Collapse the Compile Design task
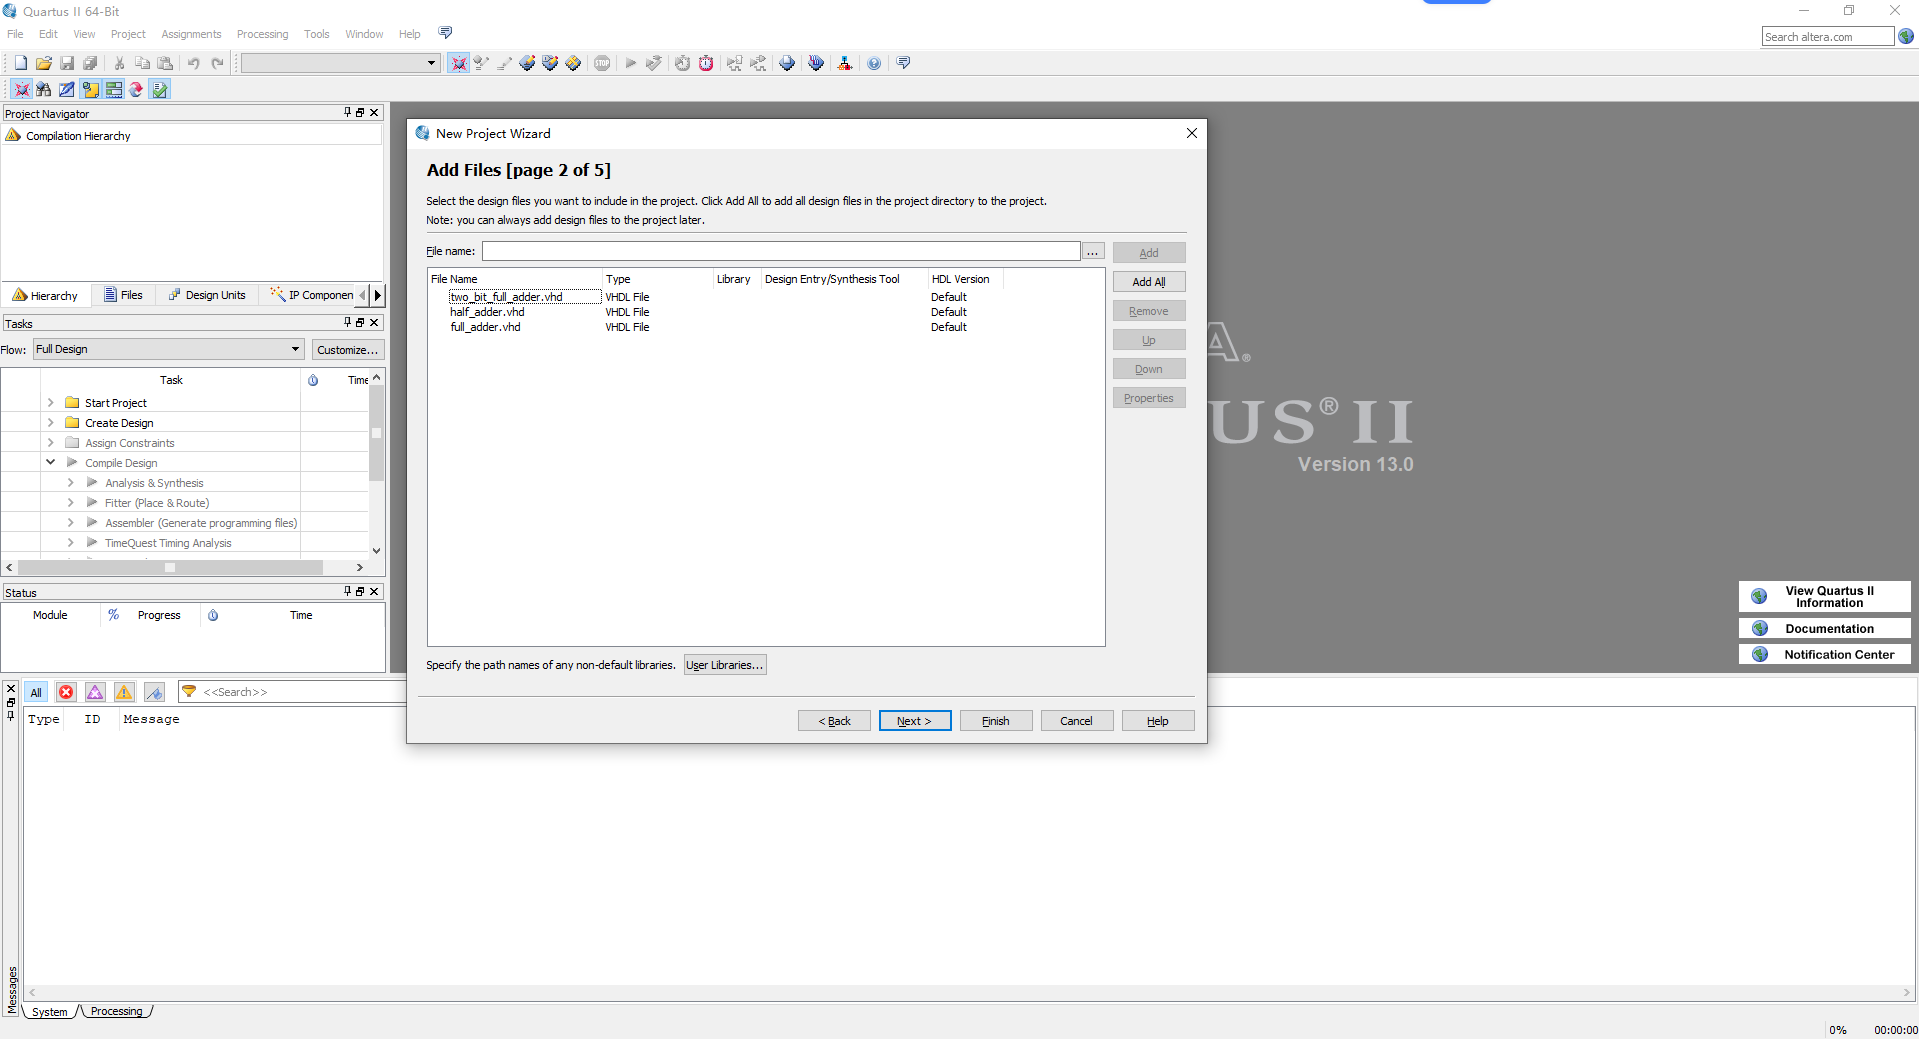 point(51,463)
